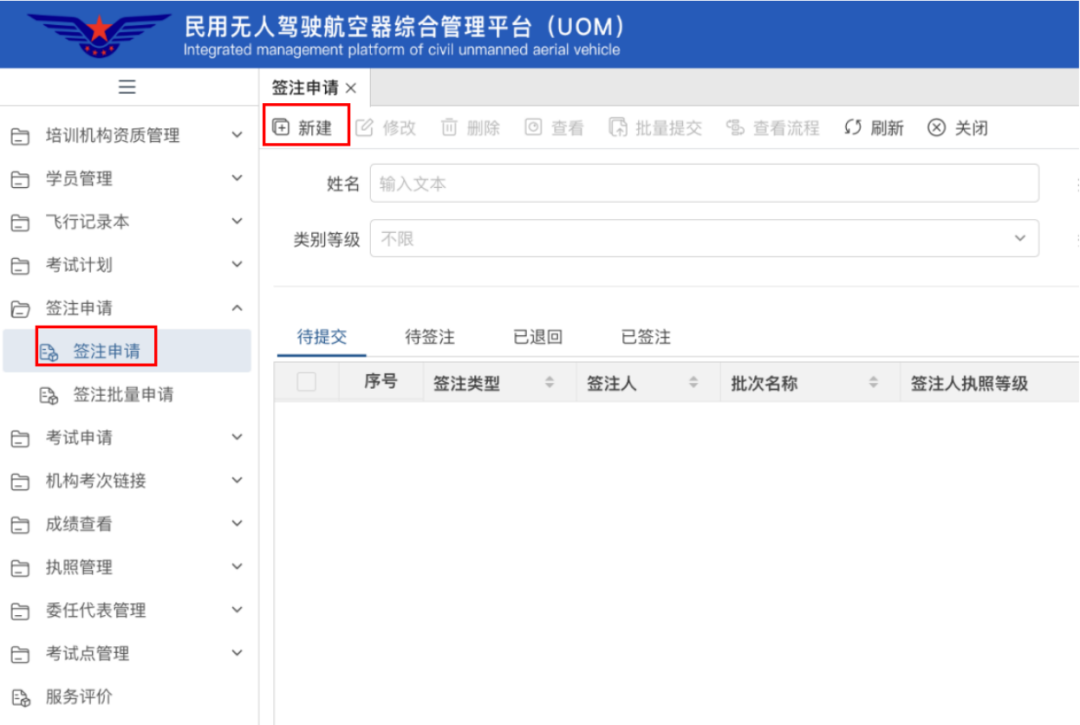This screenshot has width=1080, height=725.
Task: Click the 新建 plus icon
Action: point(281,127)
